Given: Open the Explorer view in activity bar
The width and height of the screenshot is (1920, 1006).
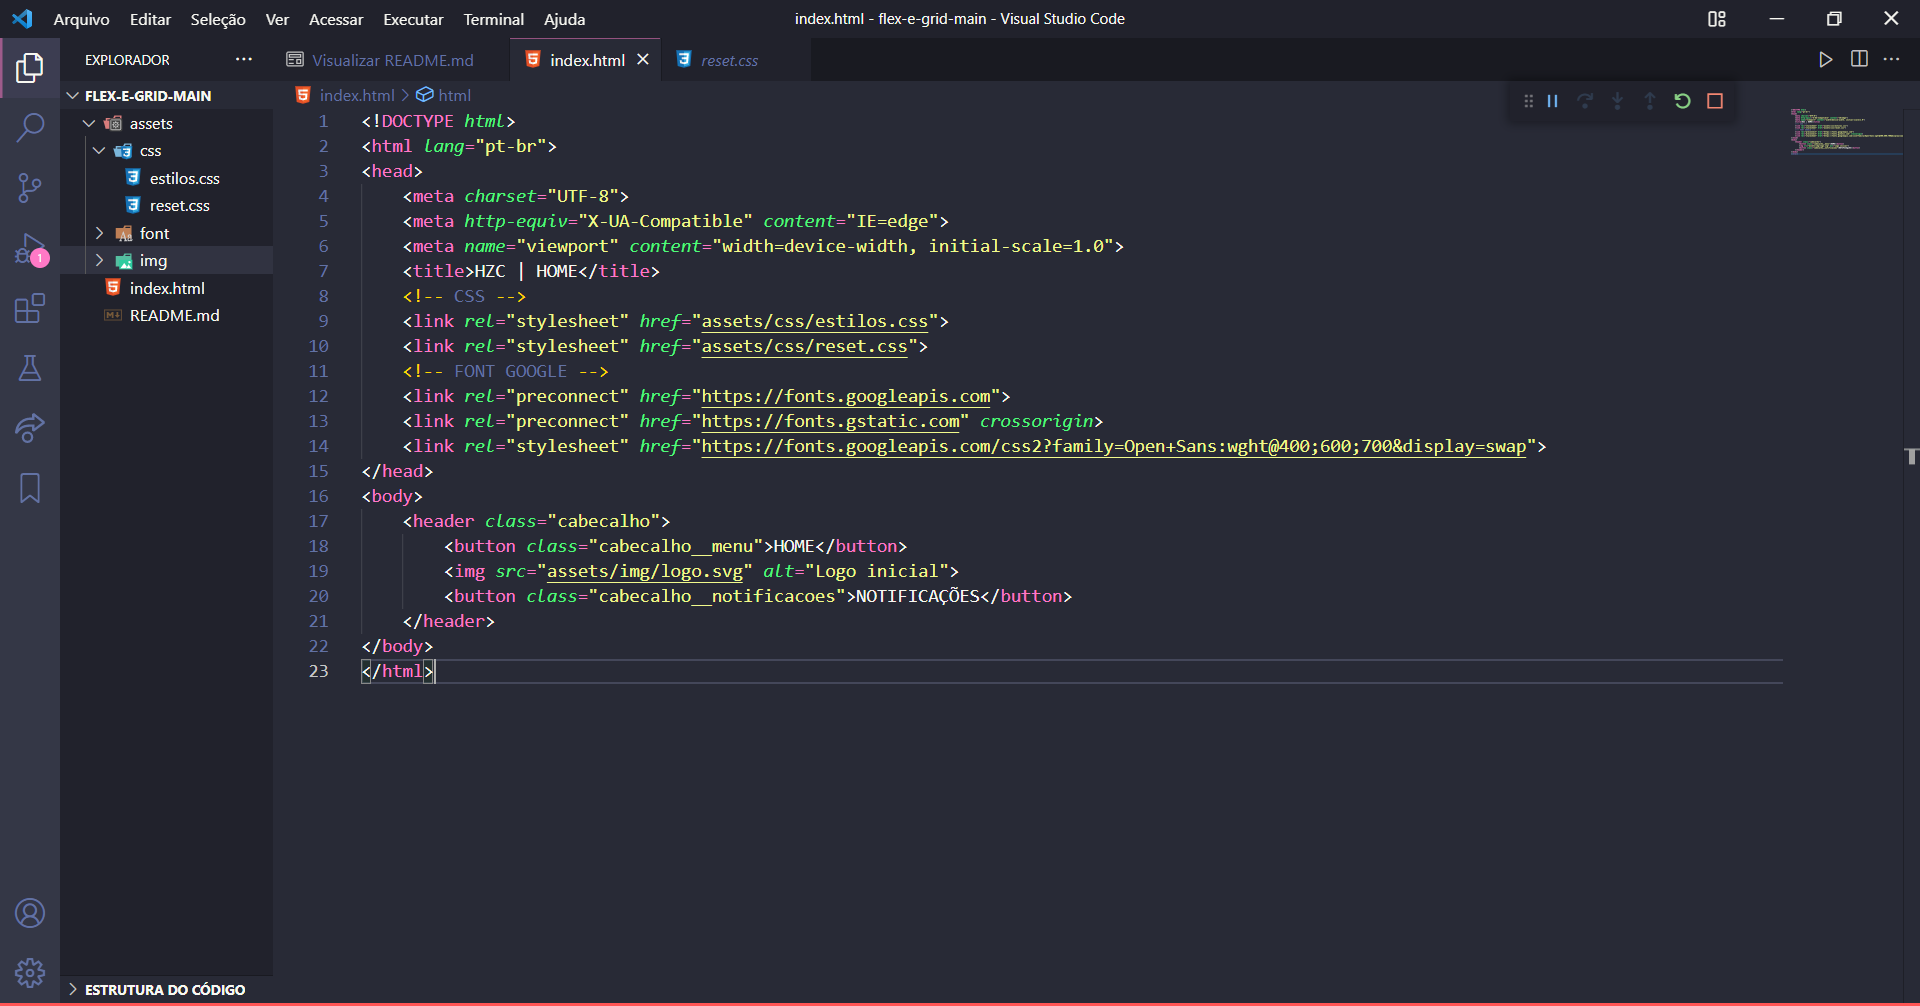Looking at the screenshot, I should click(x=30, y=68).
